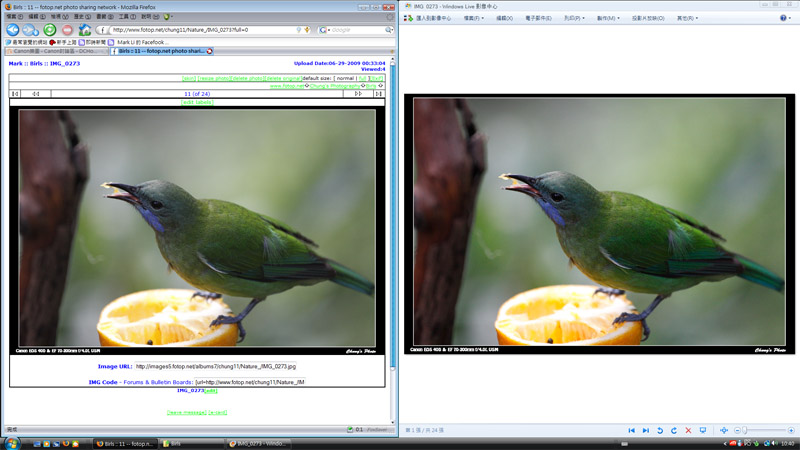Click the Firefox page vertical scrollbar
The image size is (800, 450).
tap(392, 214)
